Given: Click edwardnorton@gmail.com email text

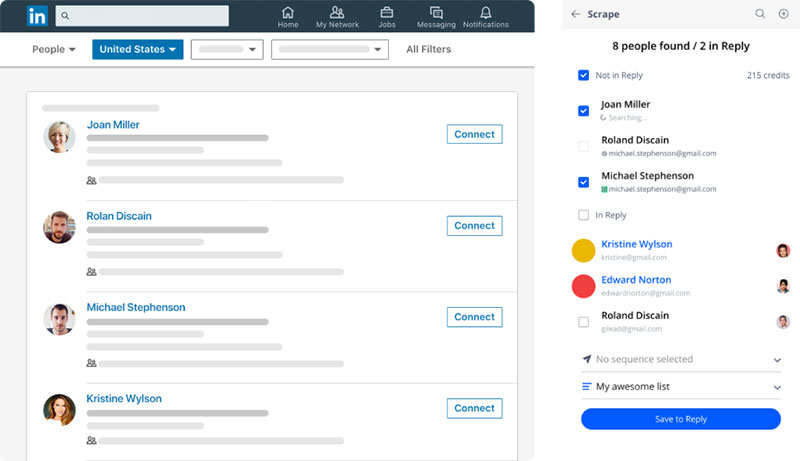Looking at the screenshot, I should tap(645, 293).
